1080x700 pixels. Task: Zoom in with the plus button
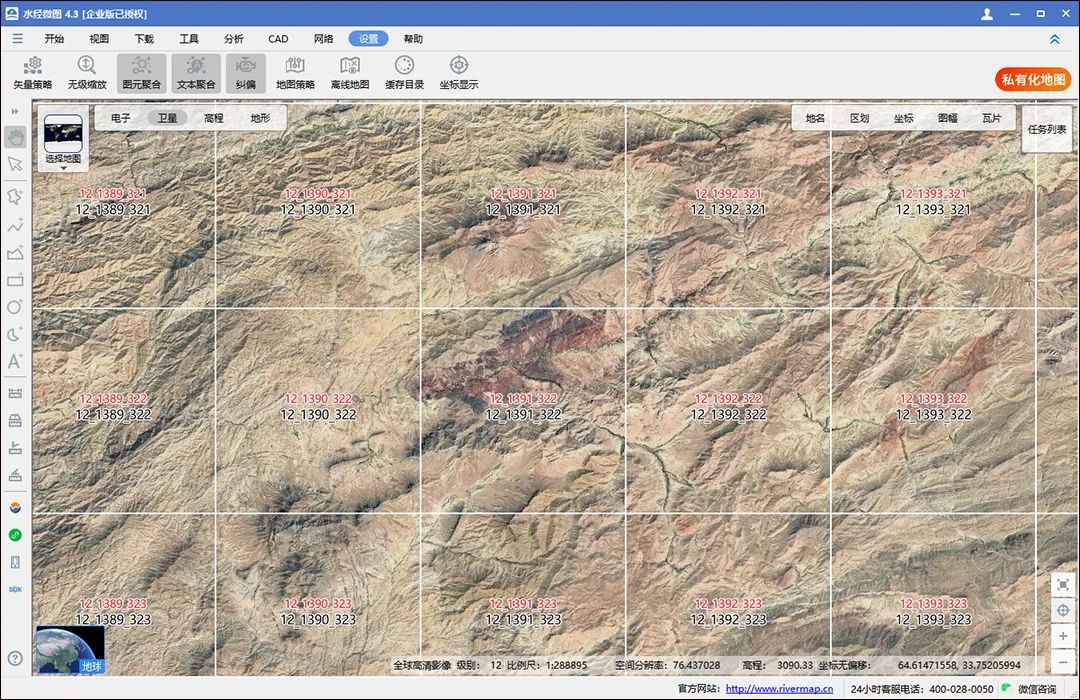tap(1063, 636)
